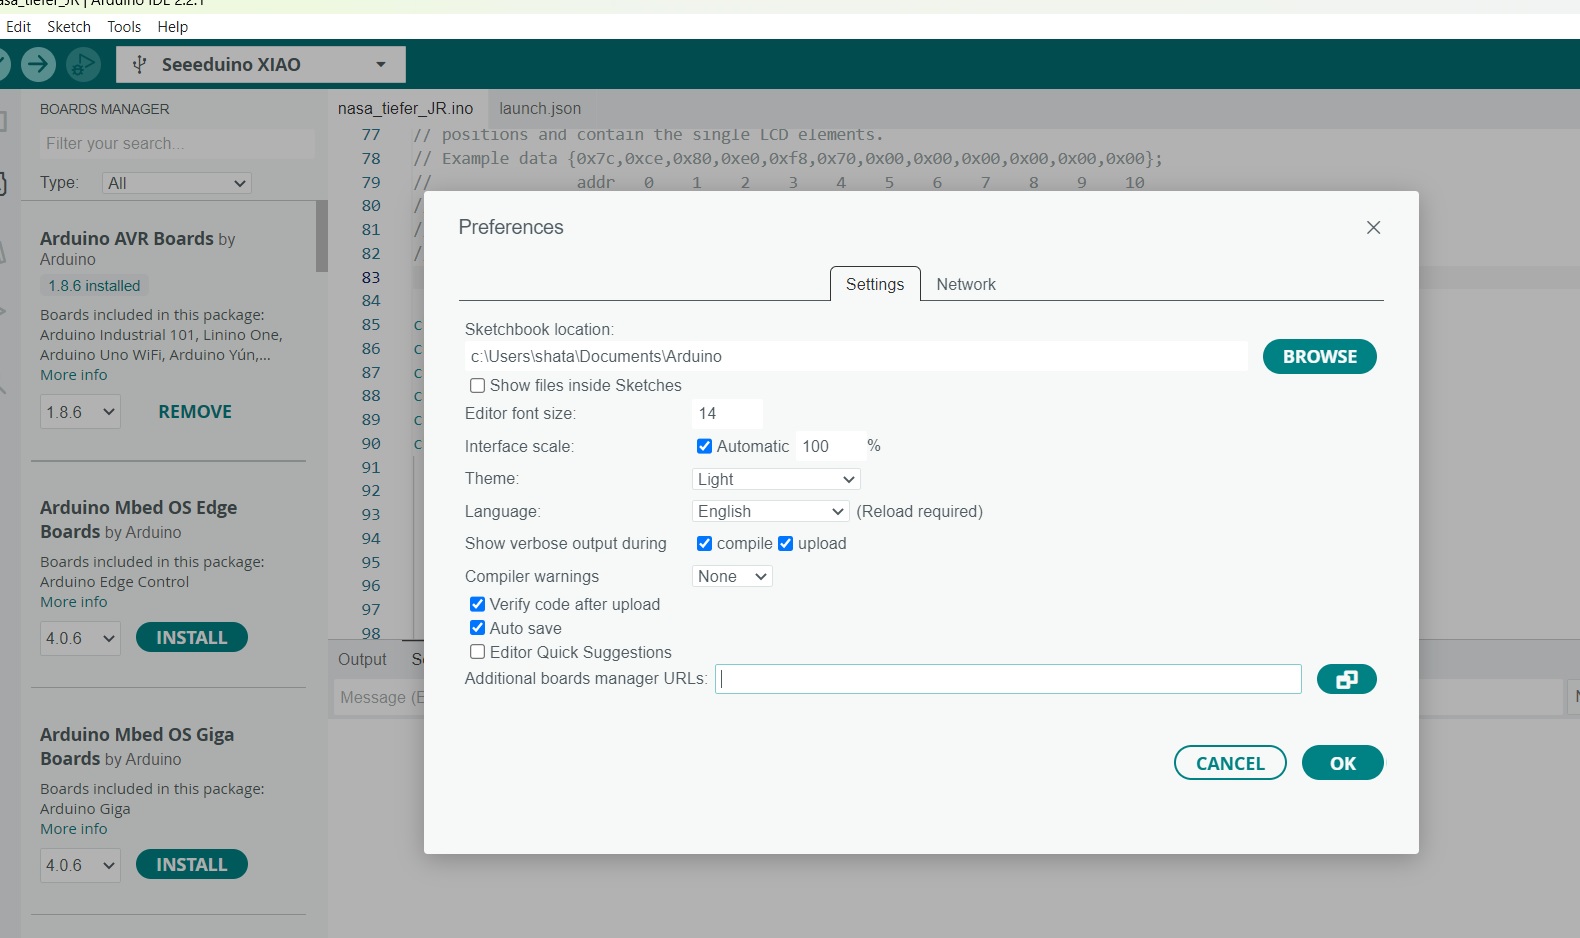1580x938 pixels.
Task: Start the Debug icon in toolbar
Action: [83, 64]
